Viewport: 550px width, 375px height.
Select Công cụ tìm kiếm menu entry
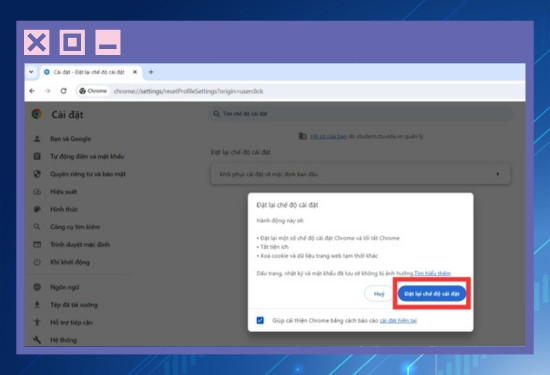[75, 227]
